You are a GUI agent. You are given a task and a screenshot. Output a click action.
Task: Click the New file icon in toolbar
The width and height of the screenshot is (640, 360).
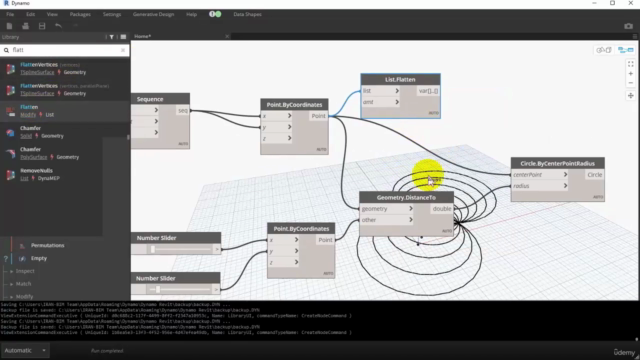[x=9, y=26]
